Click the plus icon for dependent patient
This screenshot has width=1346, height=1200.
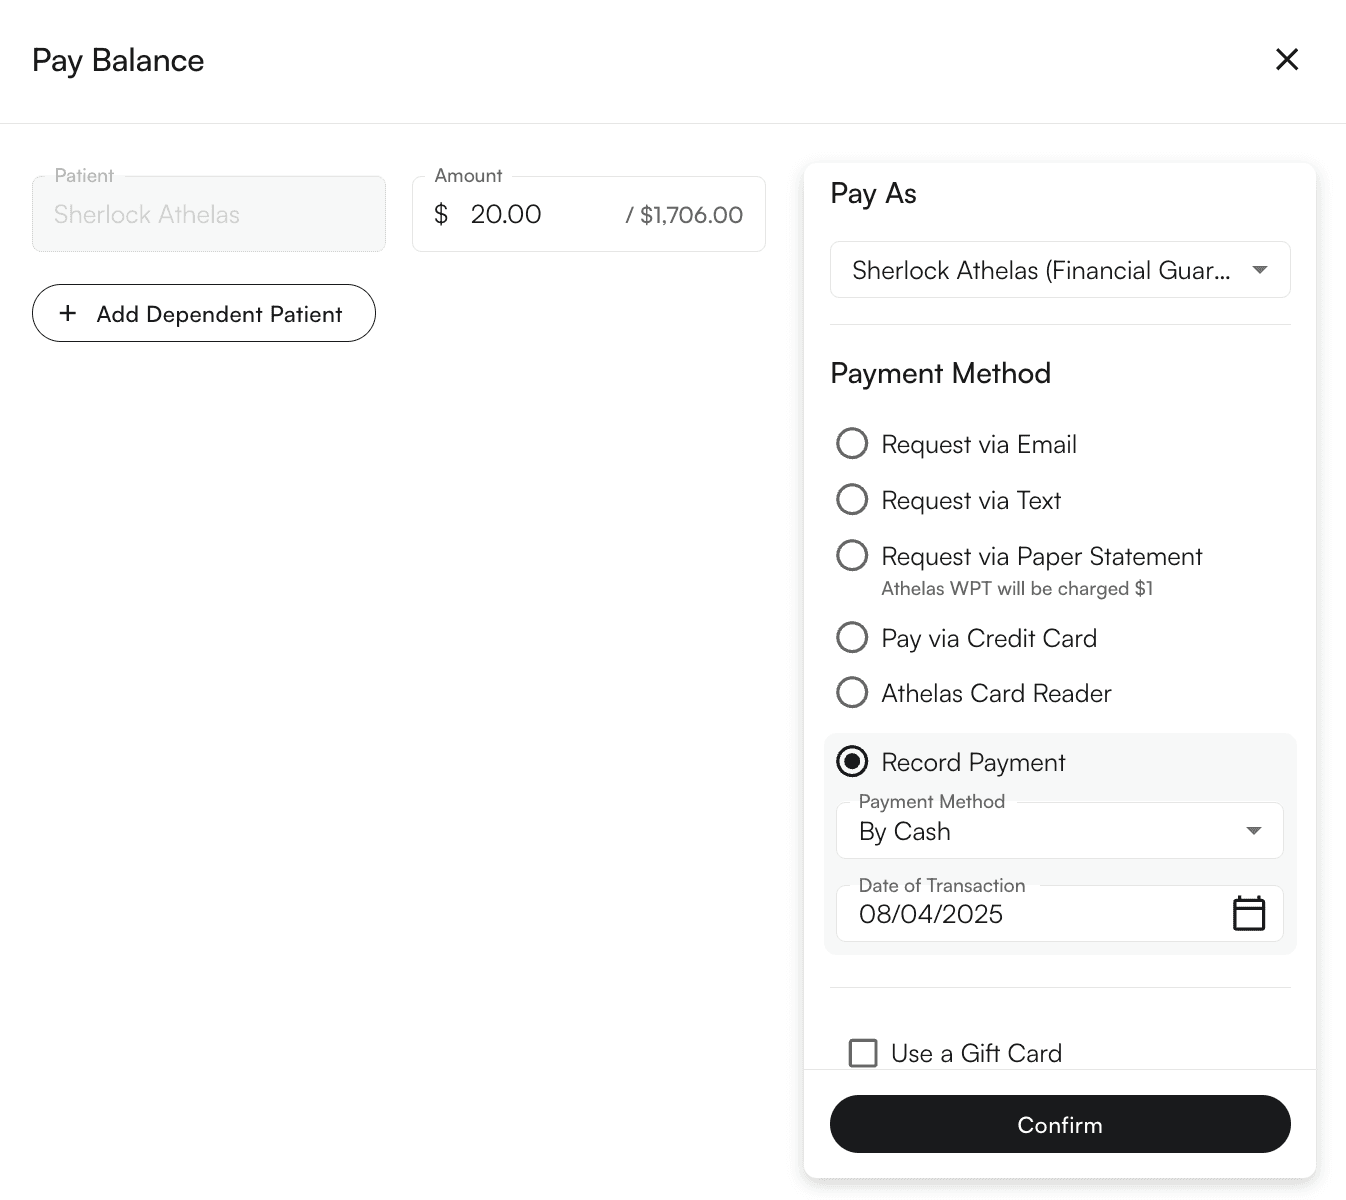point(68,313)
